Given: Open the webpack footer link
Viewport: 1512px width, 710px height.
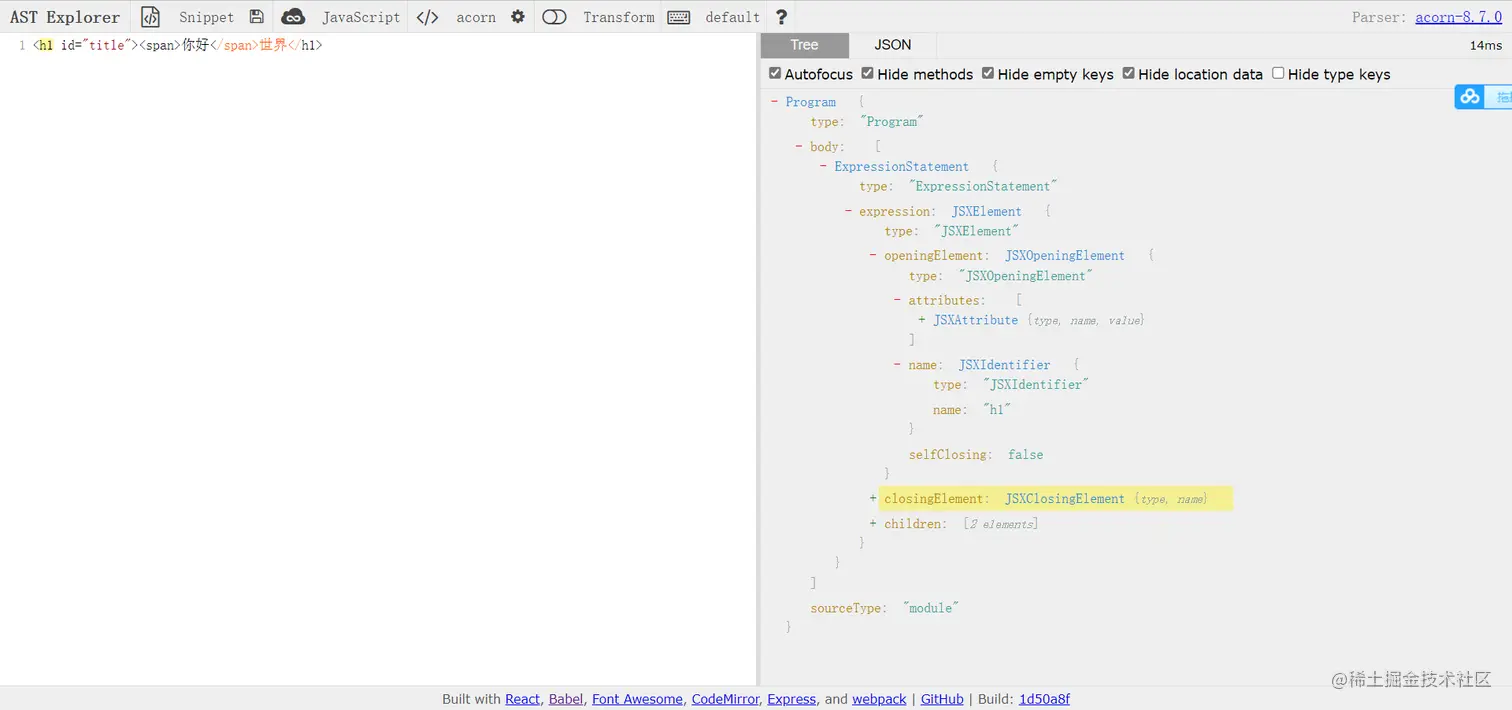Looking at the screenshot, I should 879,699.
